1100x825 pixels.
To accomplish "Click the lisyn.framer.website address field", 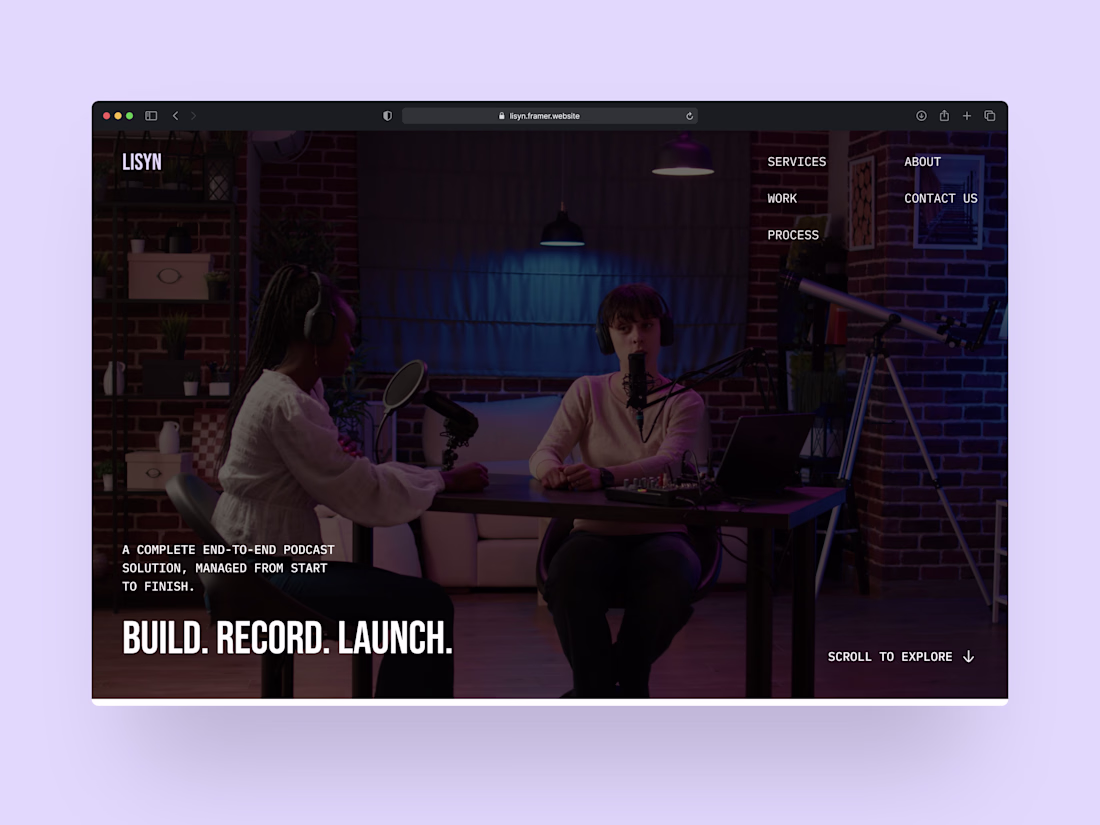I will pyautogui.click(x=549, y=116).
